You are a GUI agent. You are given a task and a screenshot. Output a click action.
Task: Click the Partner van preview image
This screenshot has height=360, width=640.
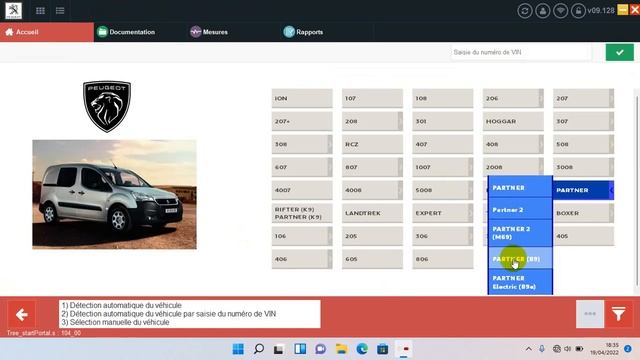click(x=114, y=194)
